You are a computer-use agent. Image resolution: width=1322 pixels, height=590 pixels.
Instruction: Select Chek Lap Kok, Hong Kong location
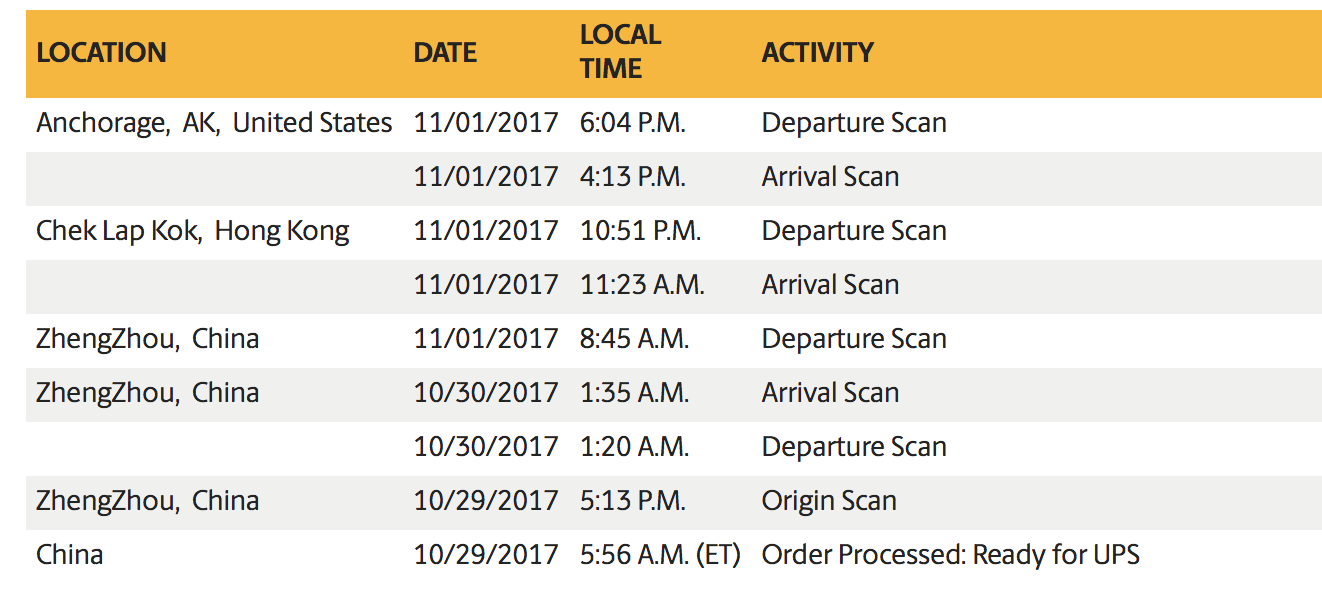click(193, 231)
